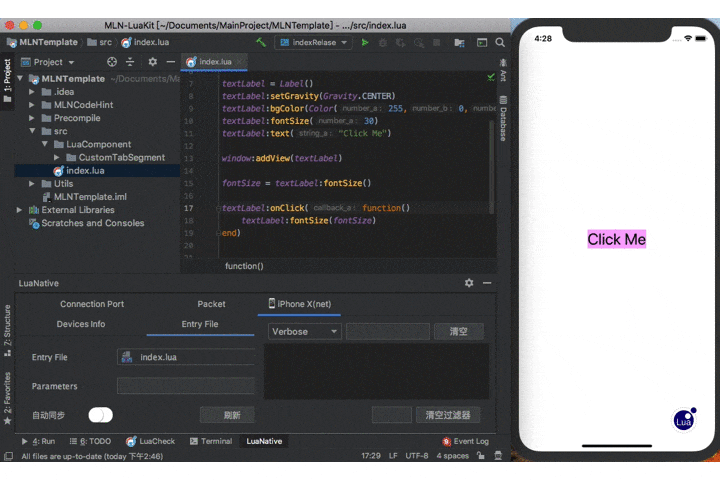Click the Project panel gear icon
This screenshot has width=720, height=480.
[152, 62]
